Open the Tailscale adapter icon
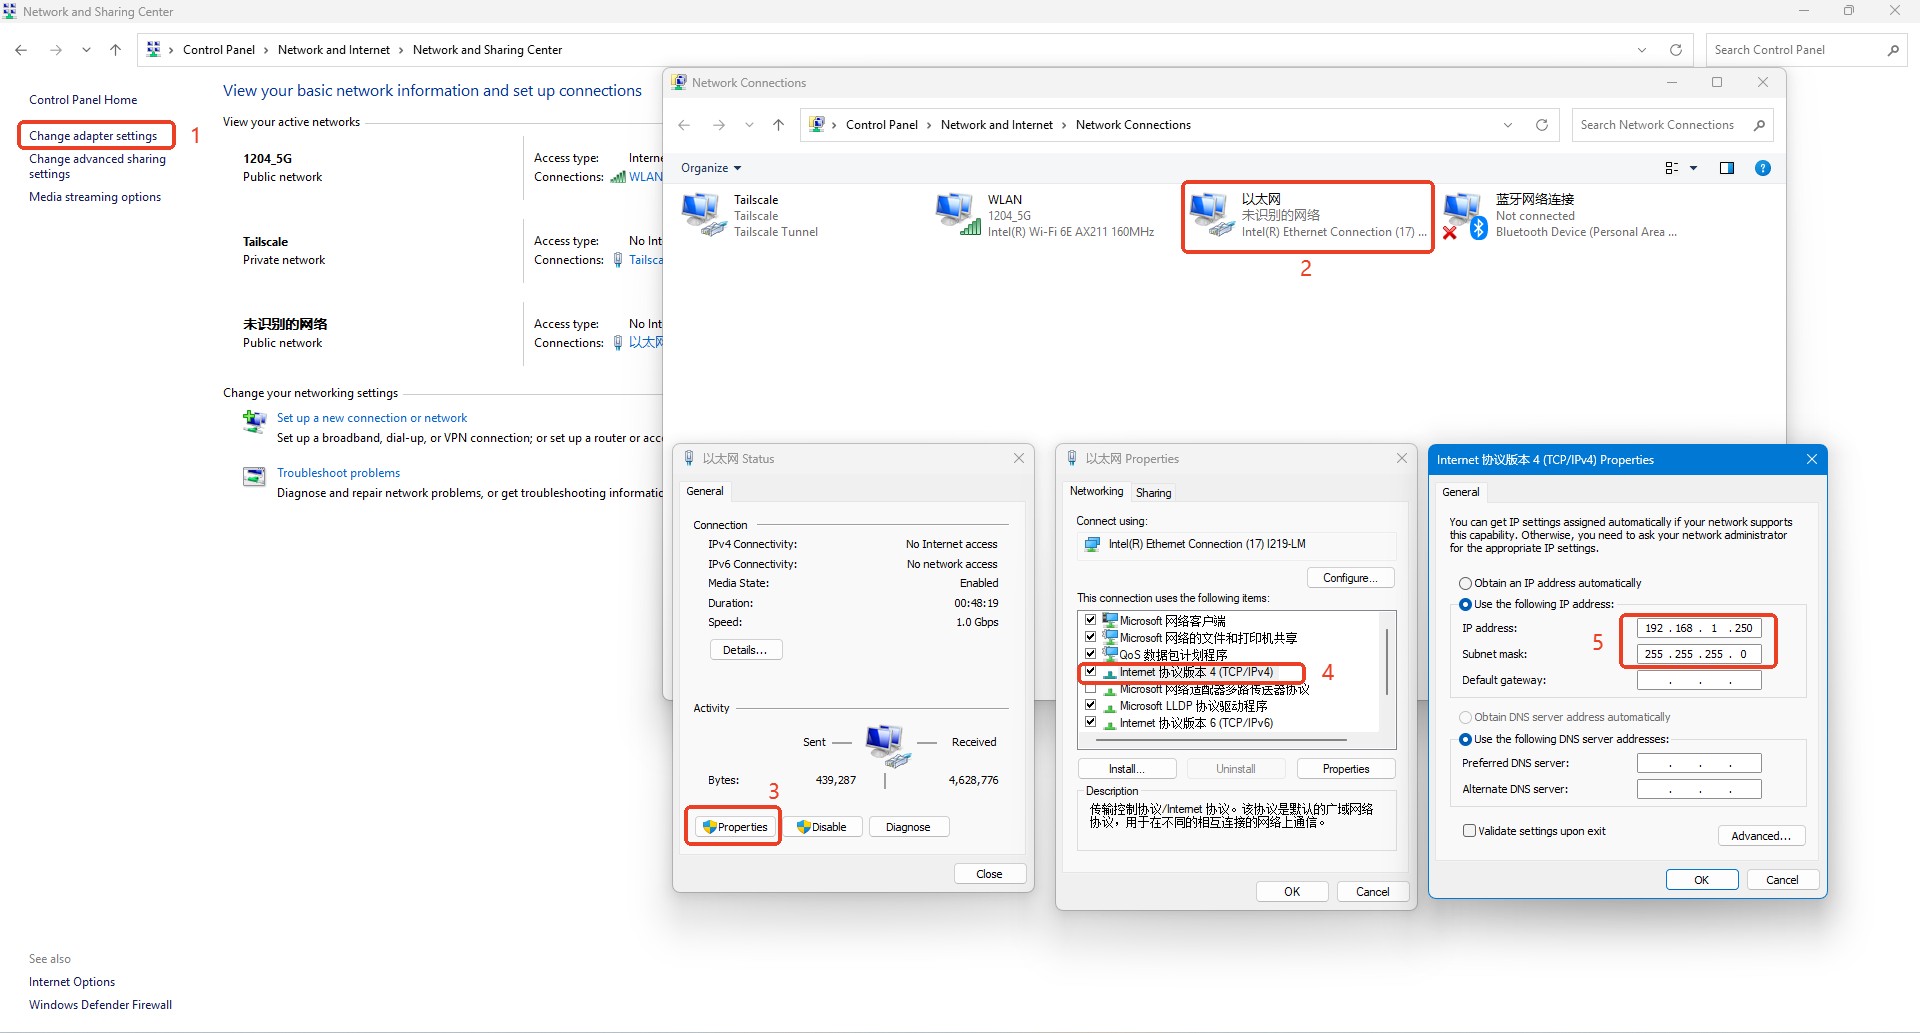Image resolution: width=1920 pixels, height=1033 pixels. click(702, 214)
